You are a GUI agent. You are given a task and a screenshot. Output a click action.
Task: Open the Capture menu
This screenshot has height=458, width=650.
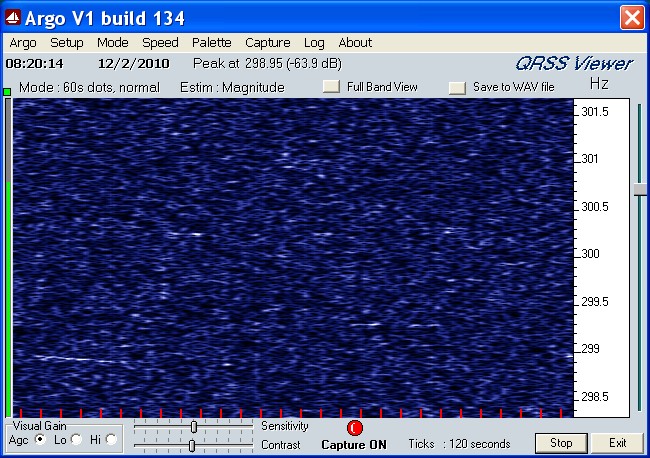(x=268, y=43)
